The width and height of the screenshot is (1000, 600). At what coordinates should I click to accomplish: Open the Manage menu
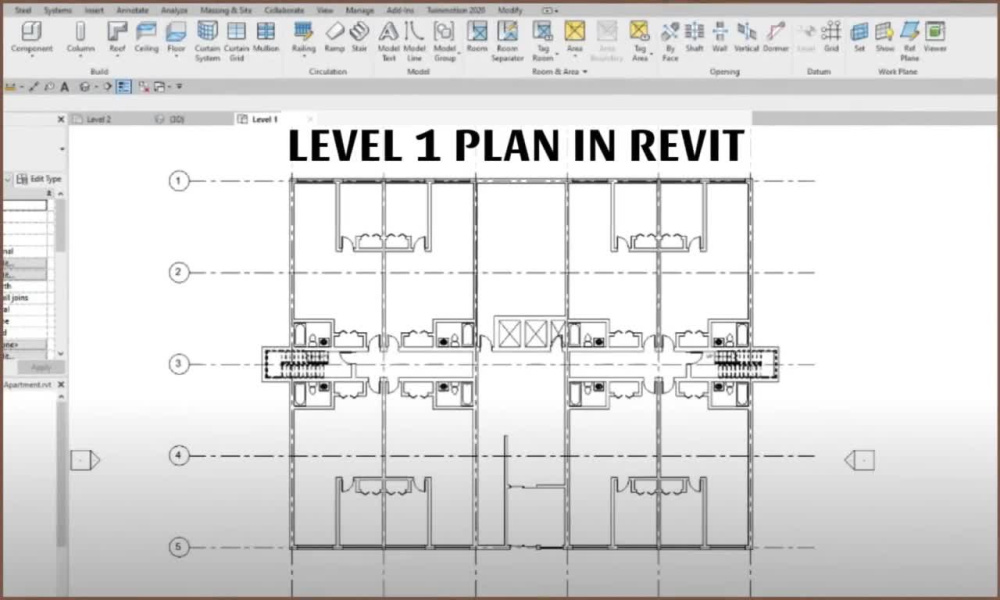pyautogui.click(x=359, y=10)
